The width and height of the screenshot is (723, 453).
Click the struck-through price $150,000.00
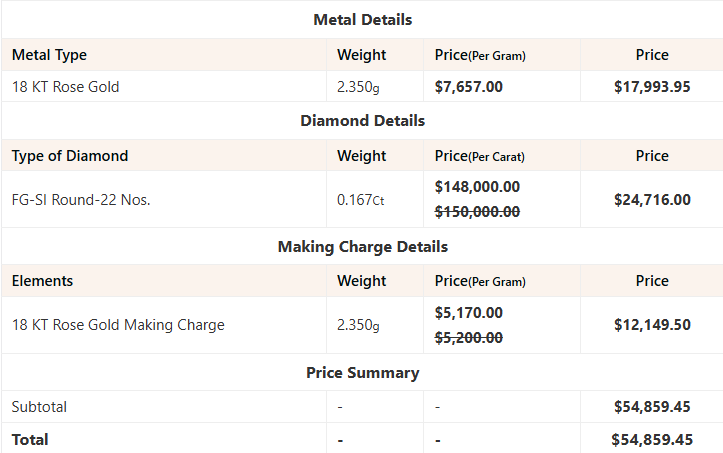coord(477,211)
